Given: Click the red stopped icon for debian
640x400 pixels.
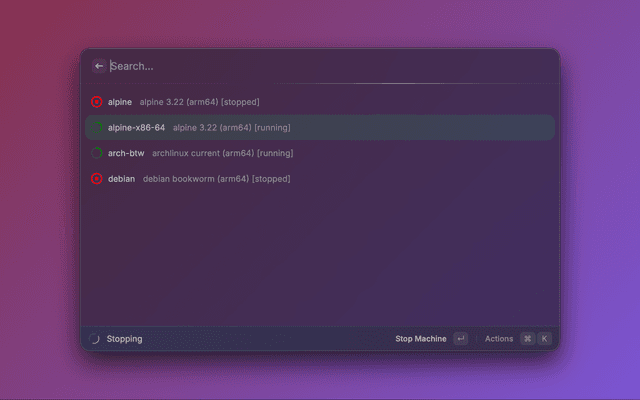Looking at the screenshot, I should click(x=97, y=179).
